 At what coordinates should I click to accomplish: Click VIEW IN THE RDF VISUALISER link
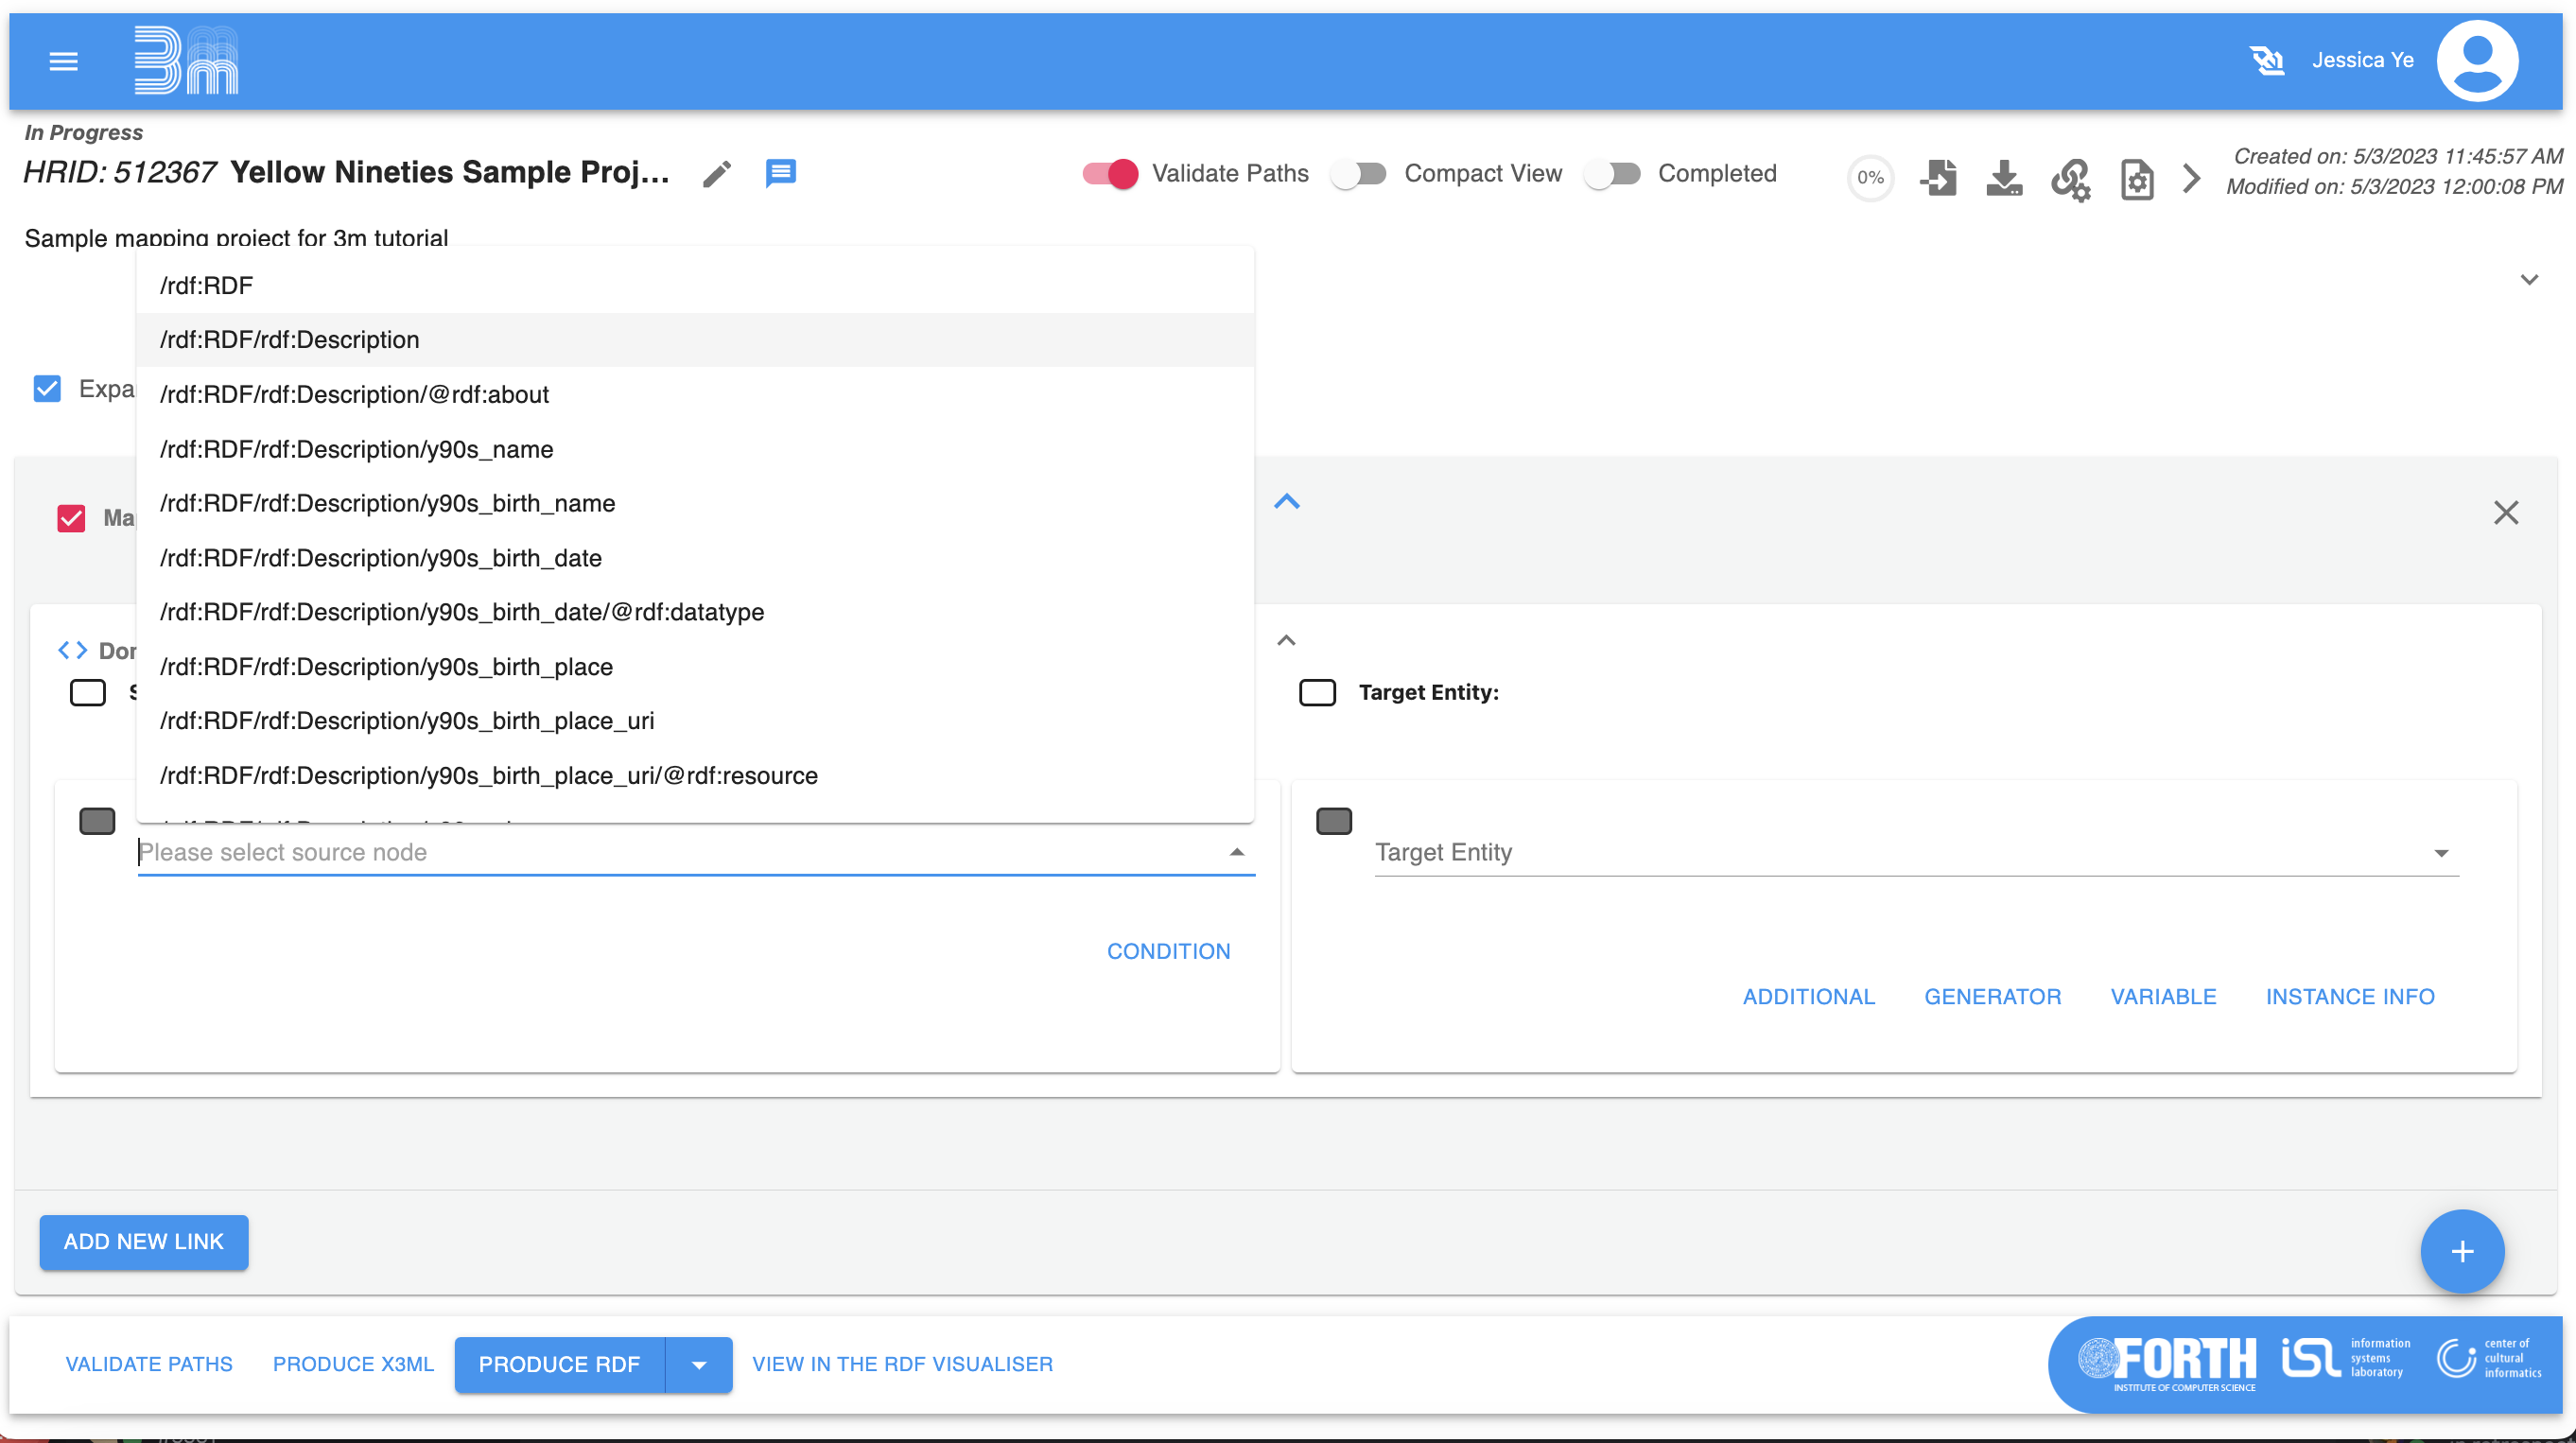pos(901,1364)
